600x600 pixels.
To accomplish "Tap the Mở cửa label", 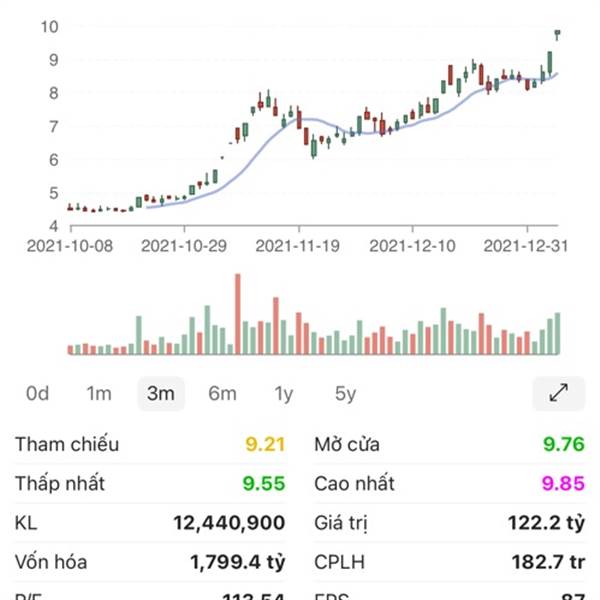I will click(x=347, y=444).
